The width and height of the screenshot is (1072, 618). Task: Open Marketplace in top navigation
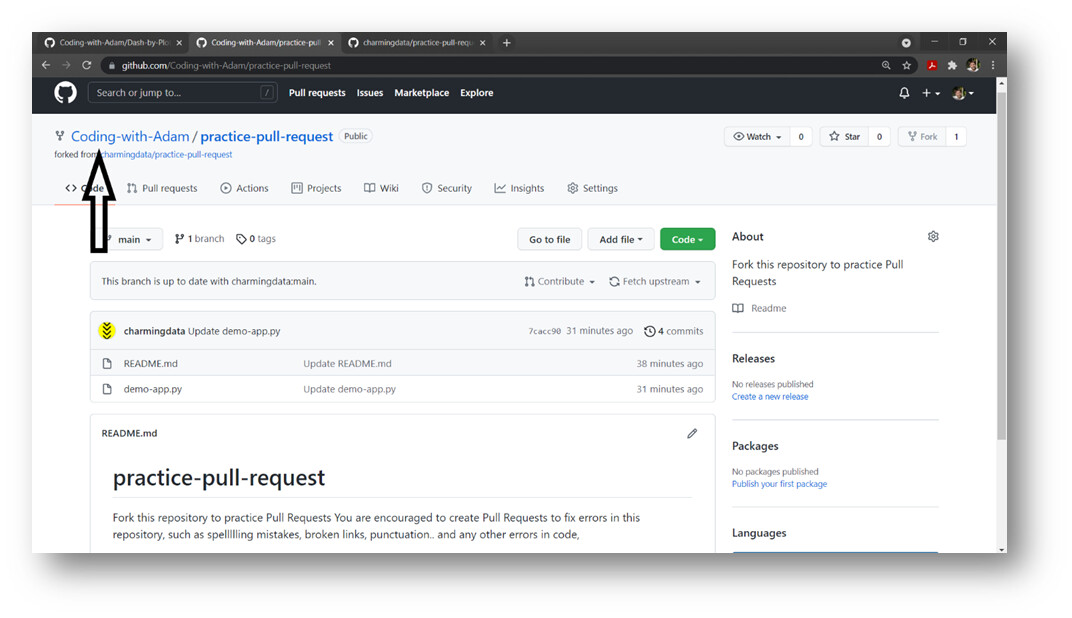tap(422, 93)
